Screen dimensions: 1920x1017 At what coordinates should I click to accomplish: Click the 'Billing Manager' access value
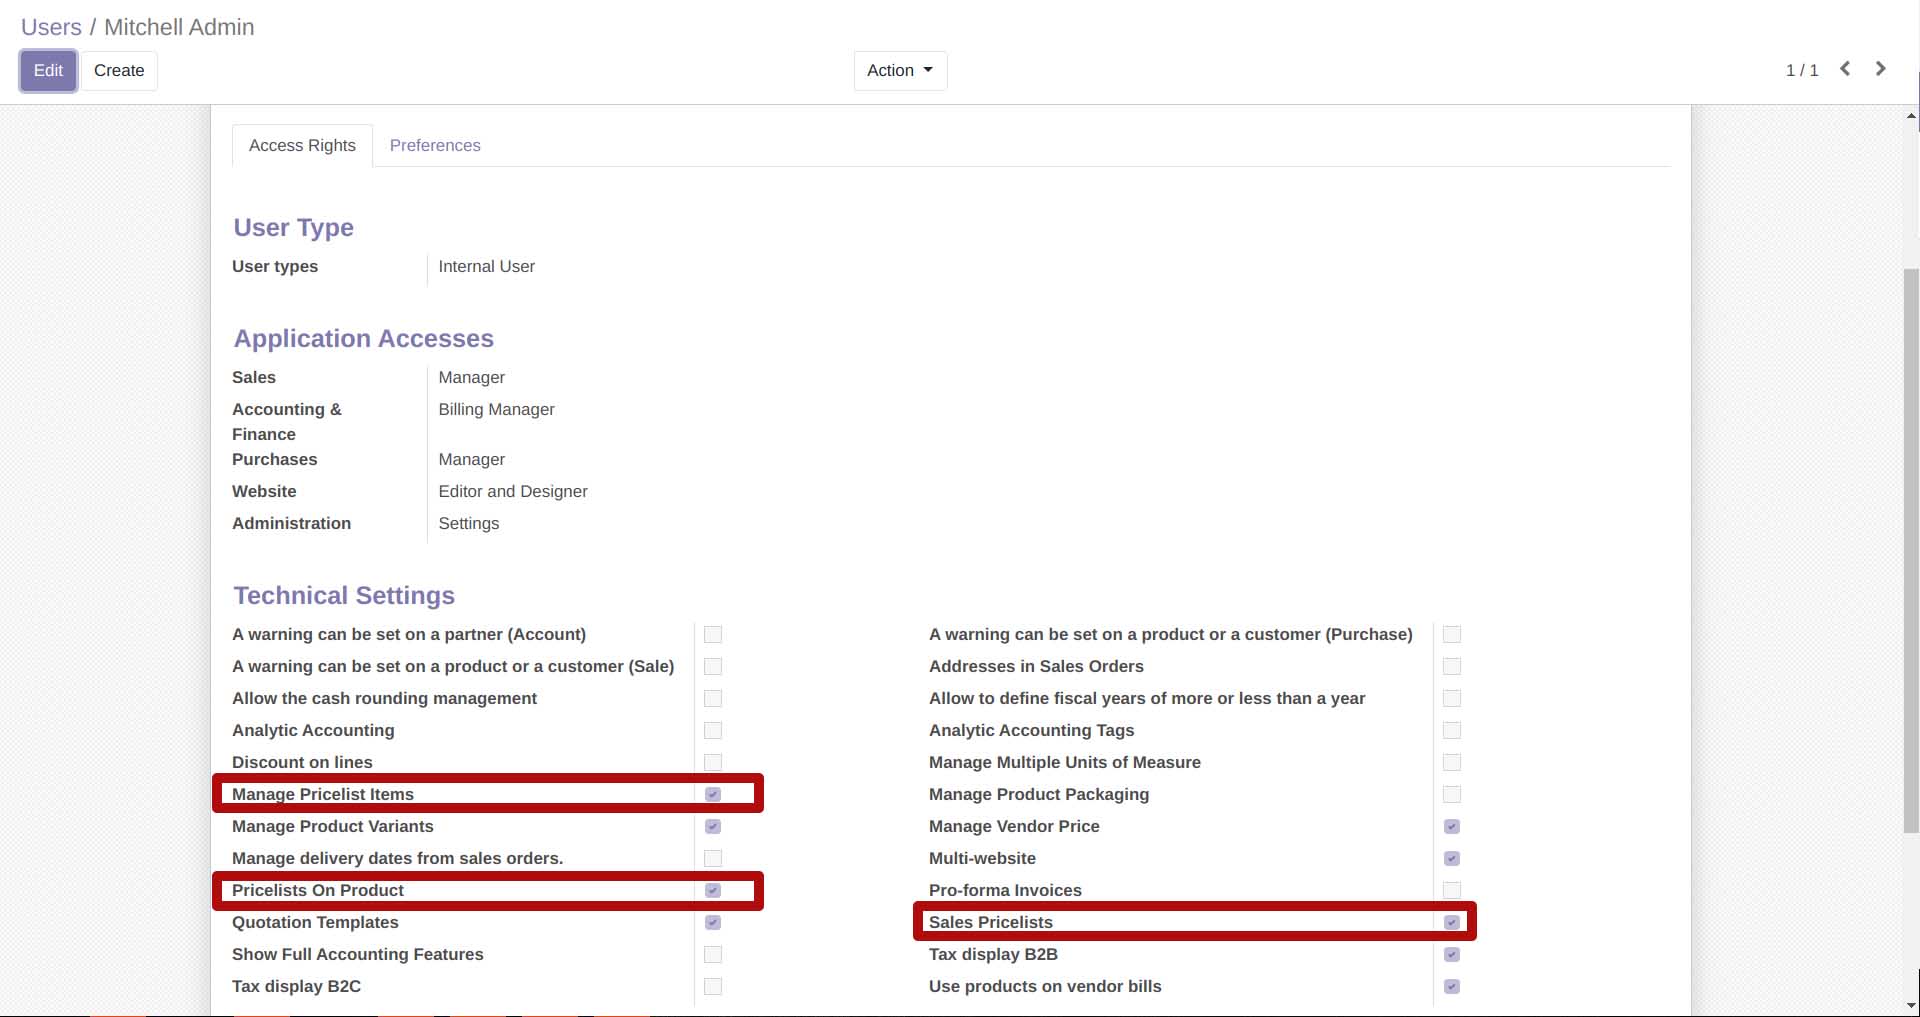pos(496,409)
